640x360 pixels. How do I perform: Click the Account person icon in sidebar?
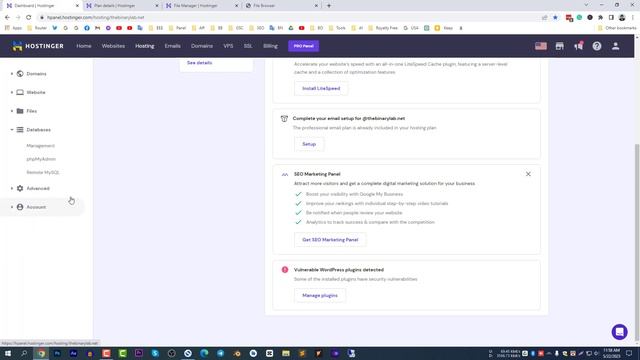point(20,207)
